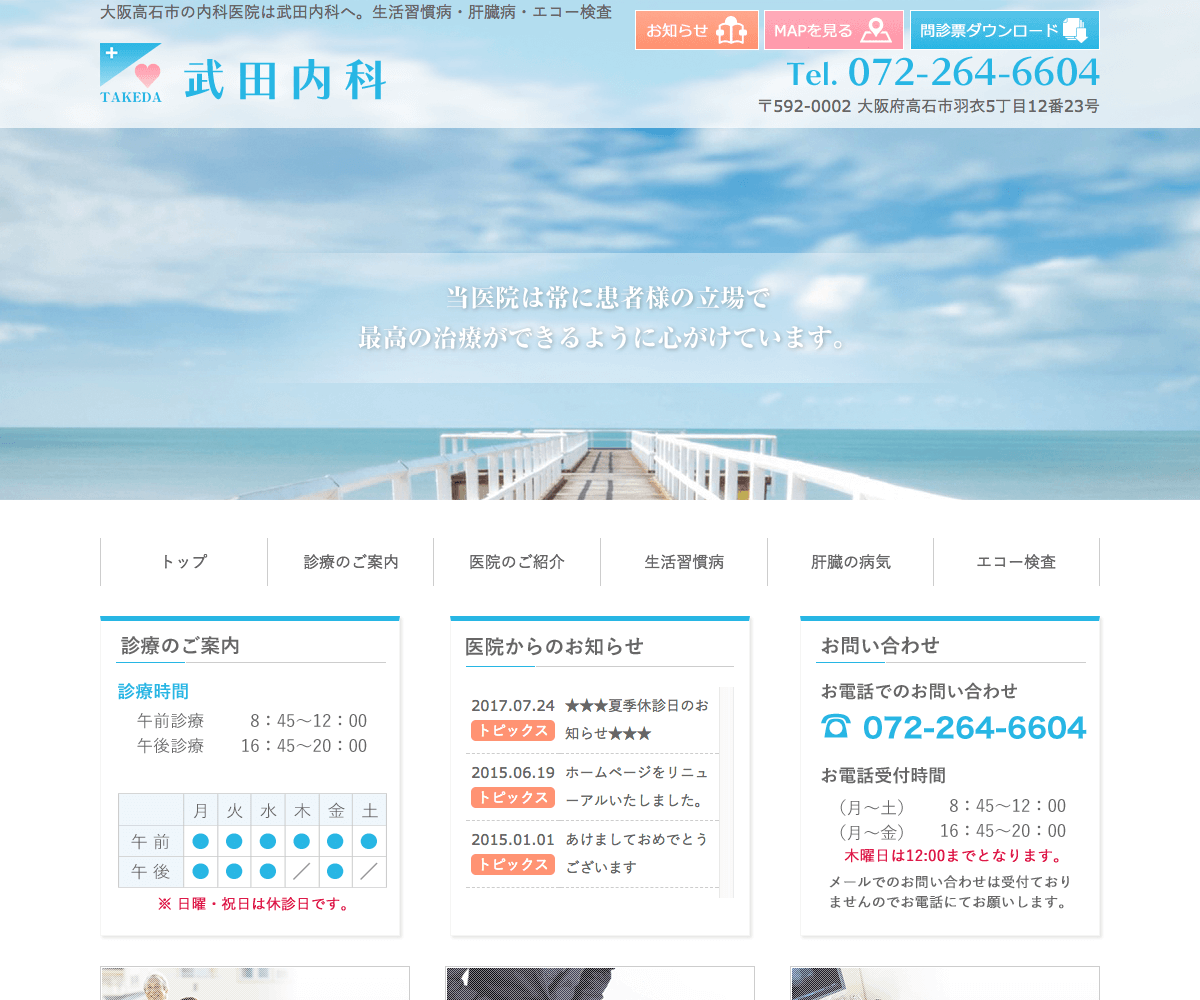Go to 医院のご紹介 page
This screenshot has width=1200, height=1000.
click(x=517, y=562)
